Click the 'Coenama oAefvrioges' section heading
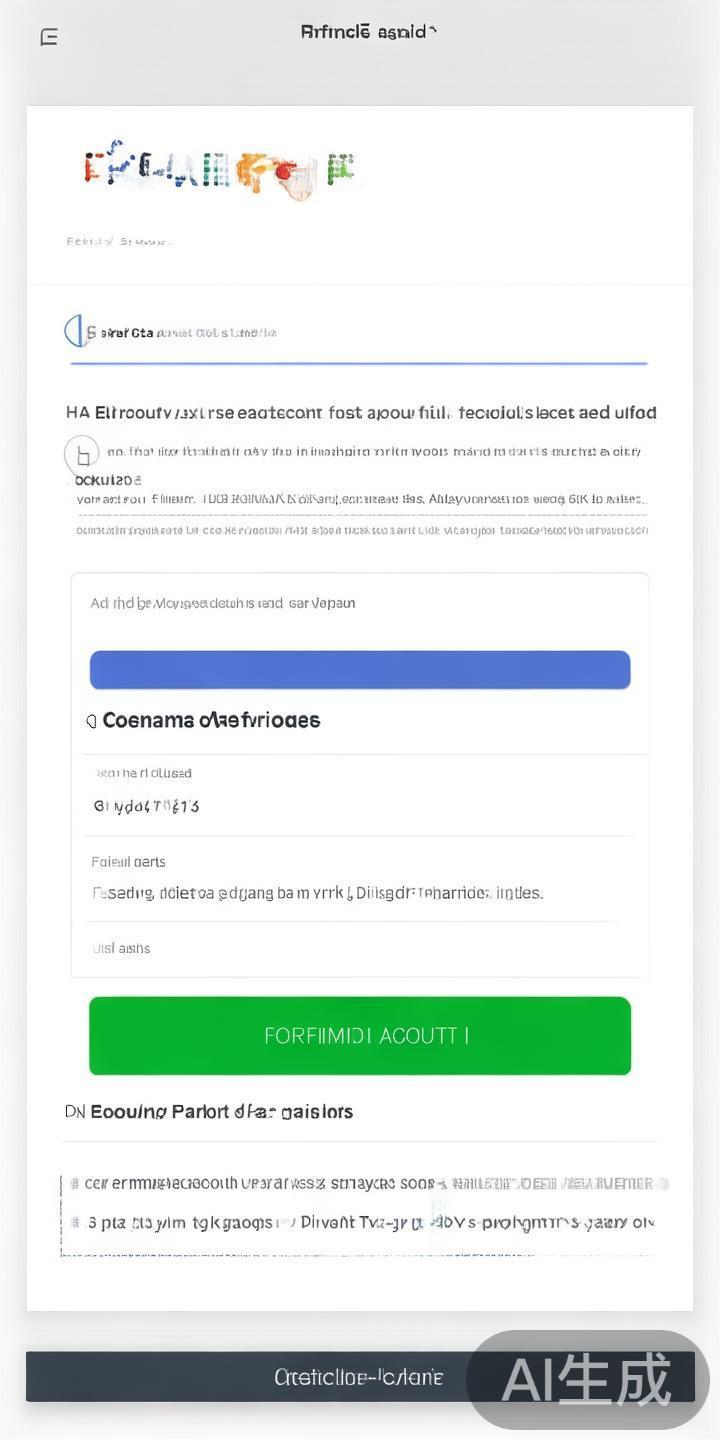The height and width of the screenshot is (1440, 720). pyautogui.click(x=211, y=720)
